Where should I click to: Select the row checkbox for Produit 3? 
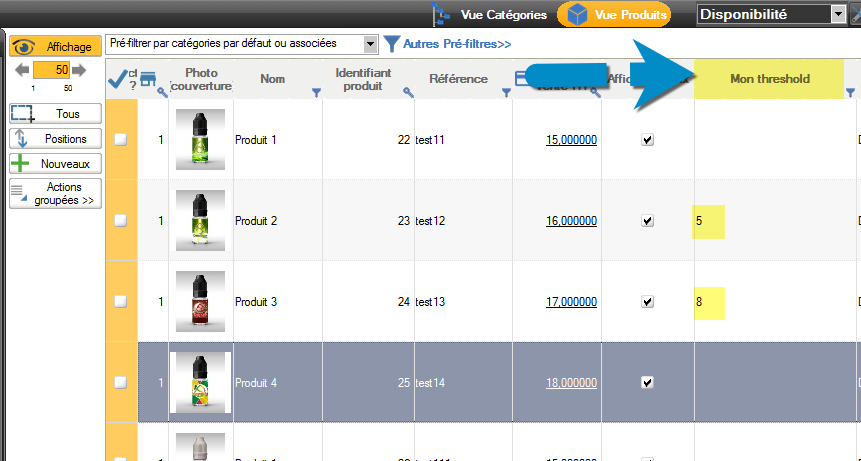coord(121,301)
